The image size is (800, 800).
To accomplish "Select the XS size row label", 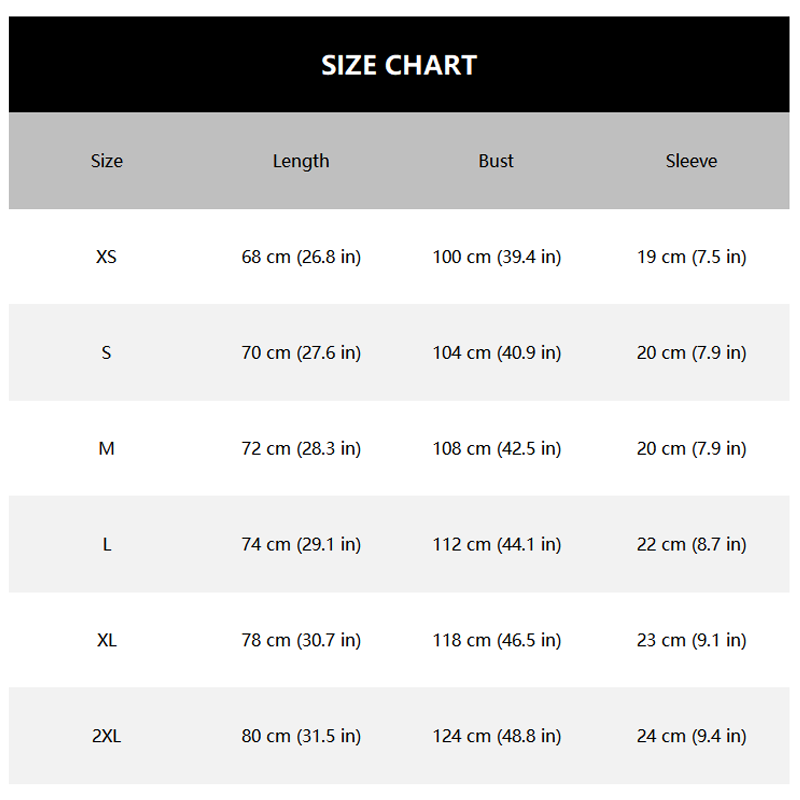I will [107, 257].
